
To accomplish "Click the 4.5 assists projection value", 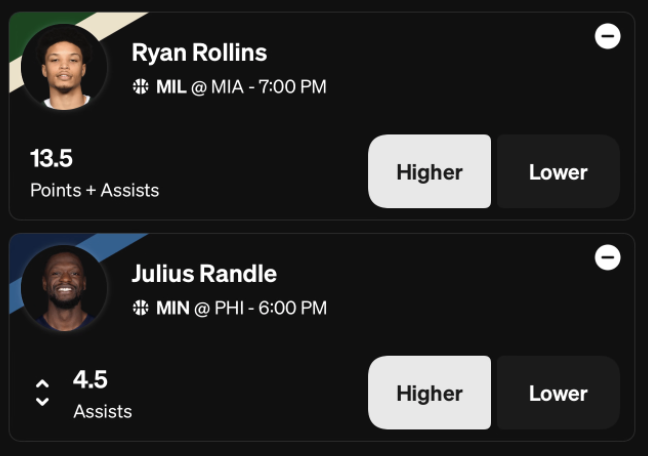I will tap(90, 380).
